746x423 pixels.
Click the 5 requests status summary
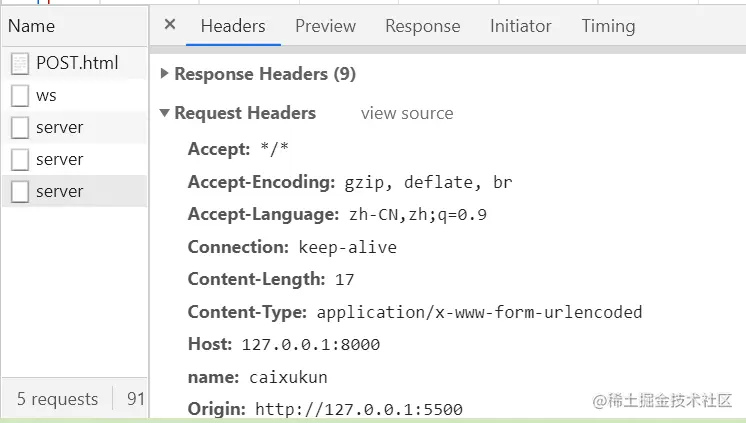click(57, 399)
